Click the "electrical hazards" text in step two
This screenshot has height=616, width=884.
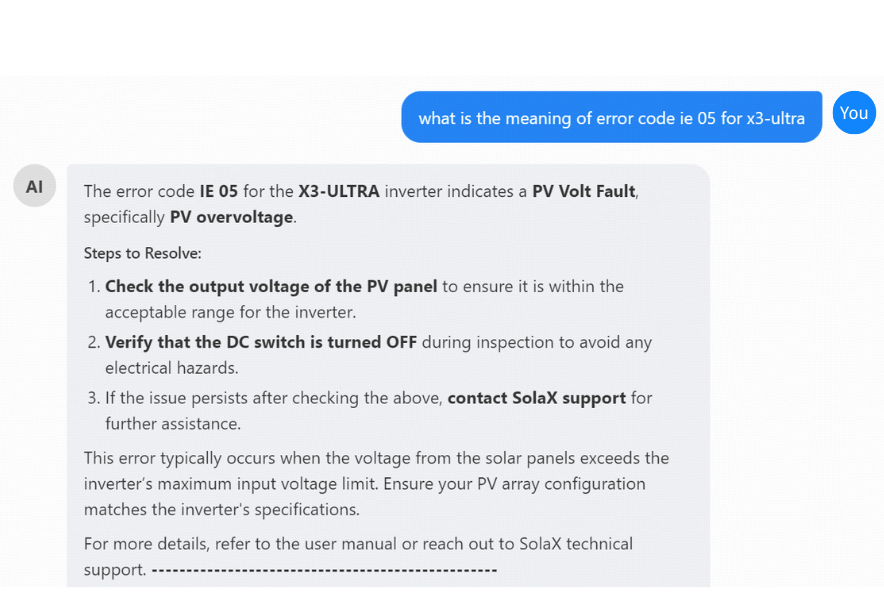coord(171,368)
